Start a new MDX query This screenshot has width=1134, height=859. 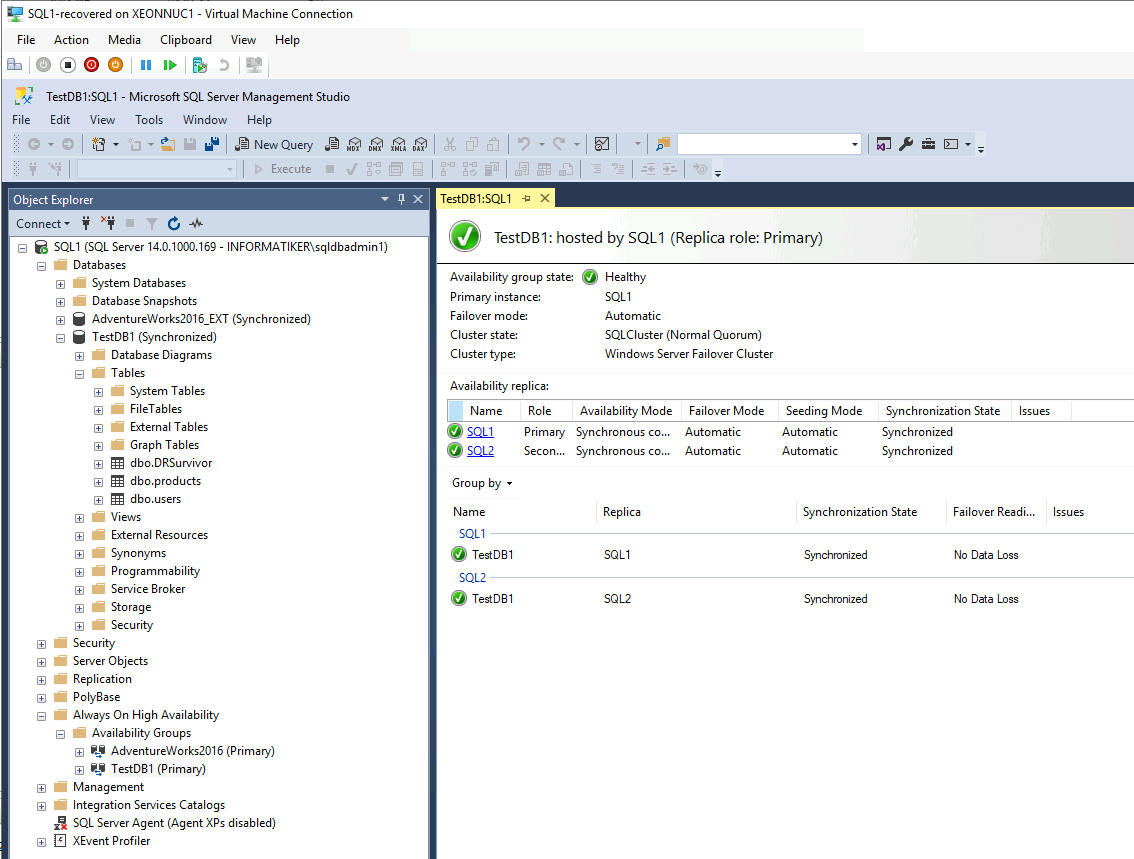(354, 145)
